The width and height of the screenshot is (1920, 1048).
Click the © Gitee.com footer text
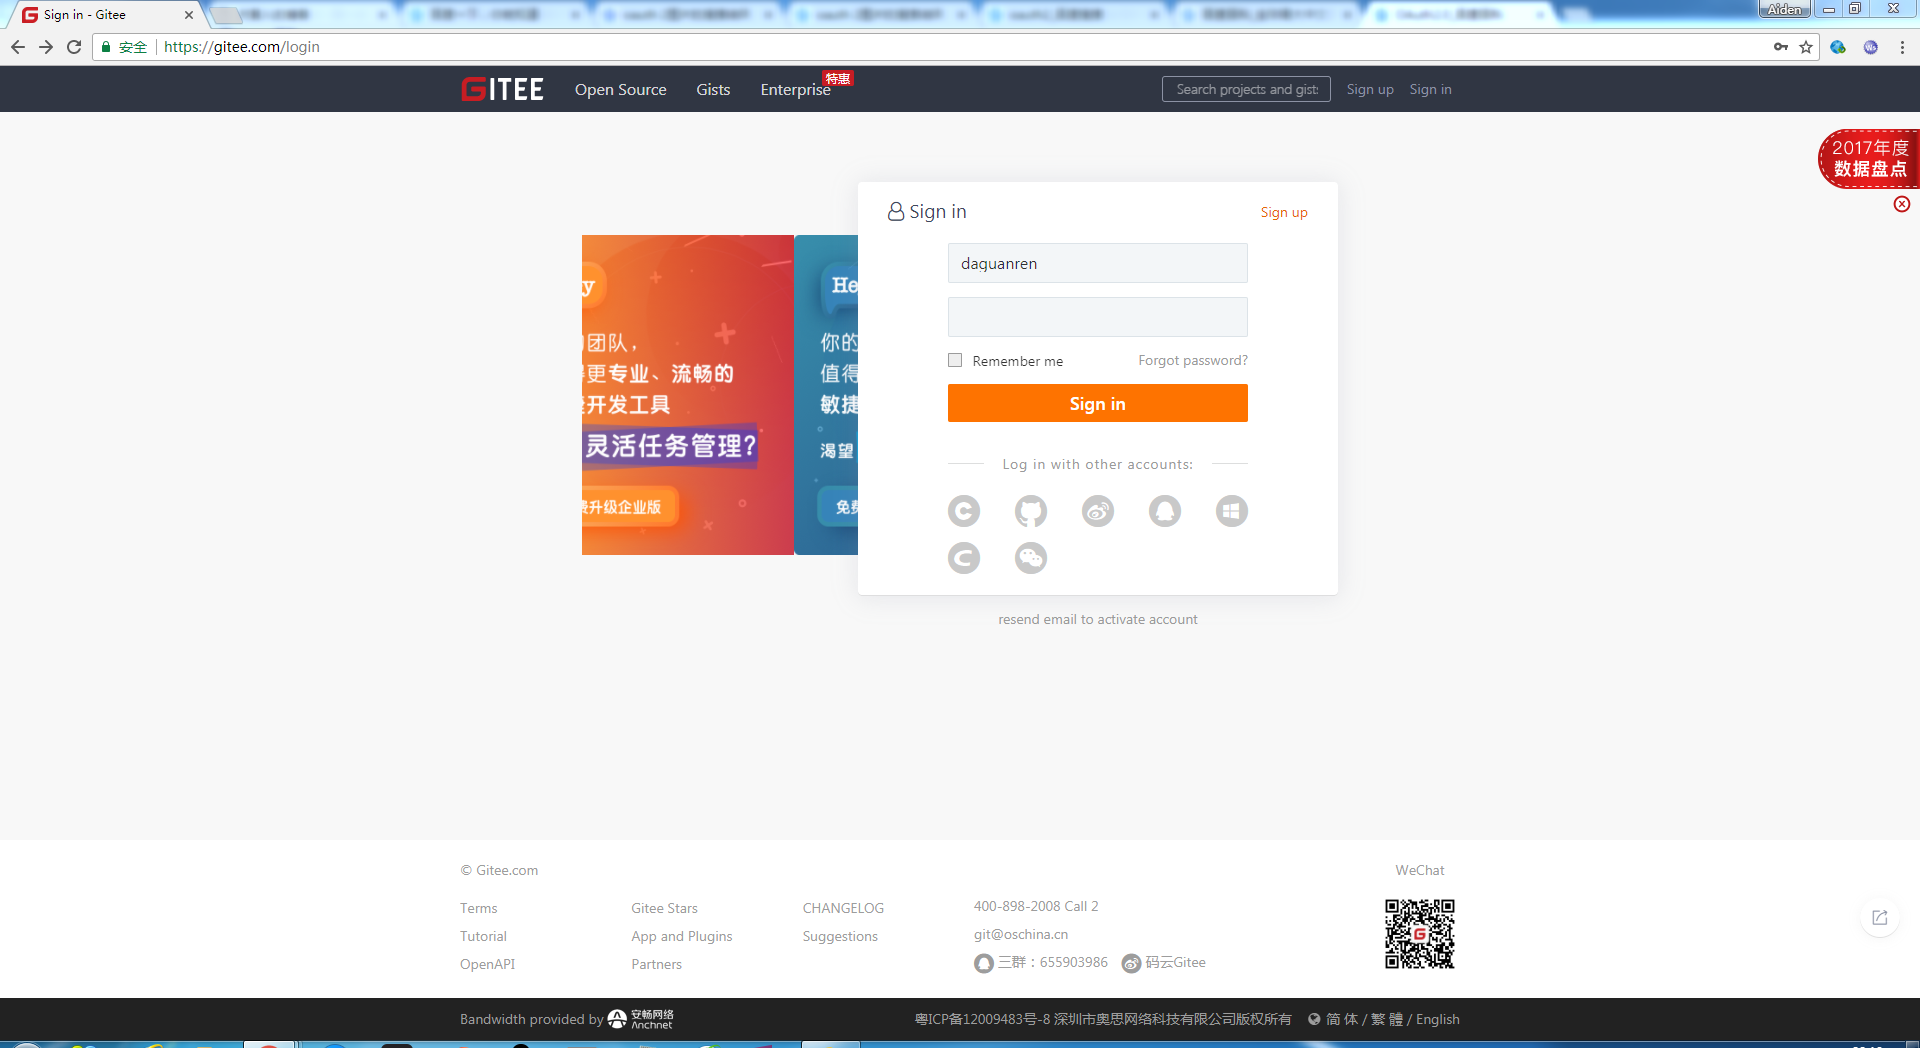(499, 870)
